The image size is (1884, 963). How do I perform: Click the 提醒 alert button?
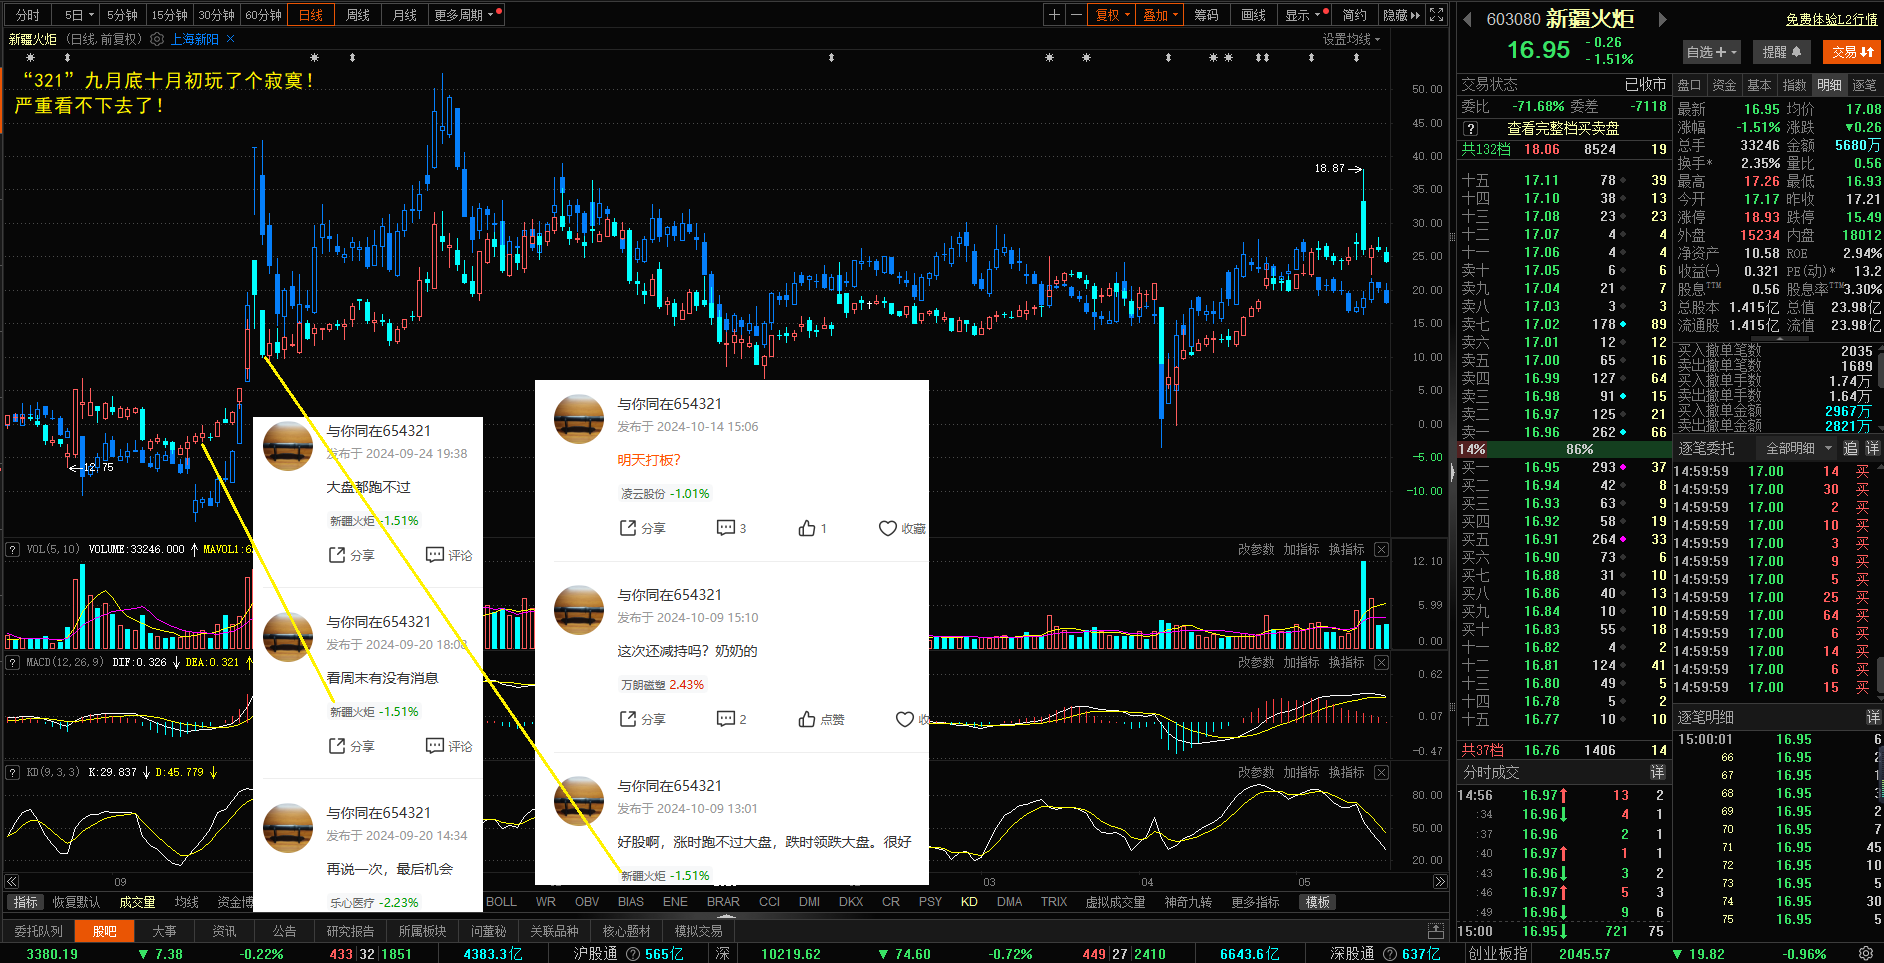pyautogui.click(x=1781, y=52)
